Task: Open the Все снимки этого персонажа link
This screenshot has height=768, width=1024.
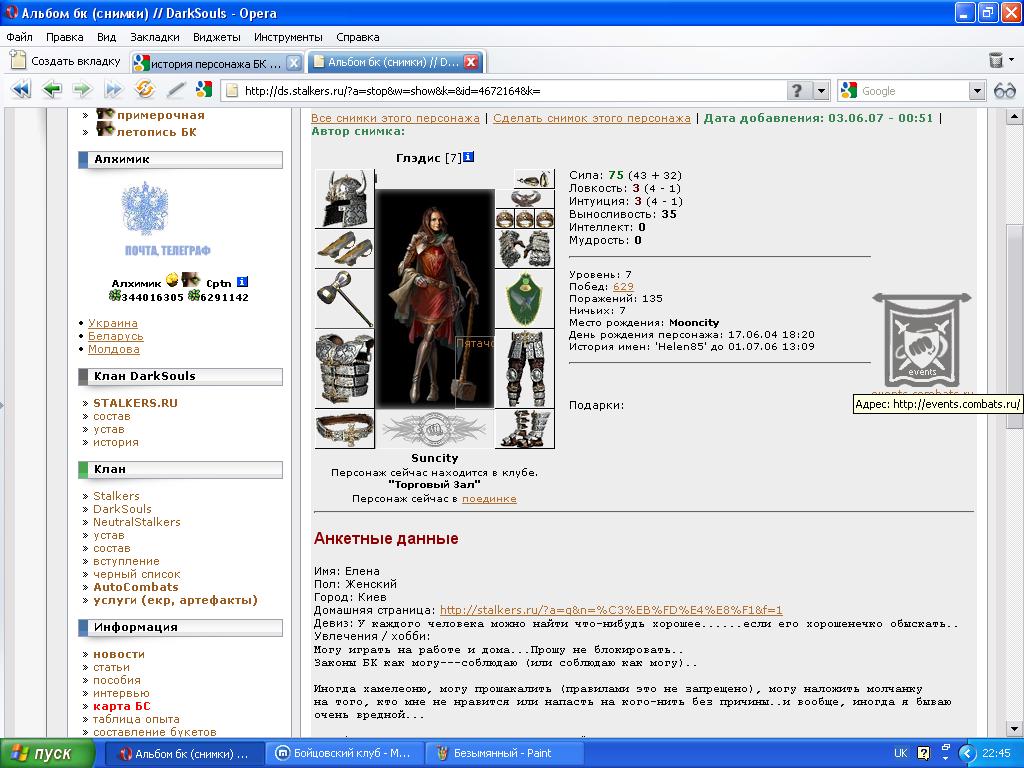Action: click(395, 118)
